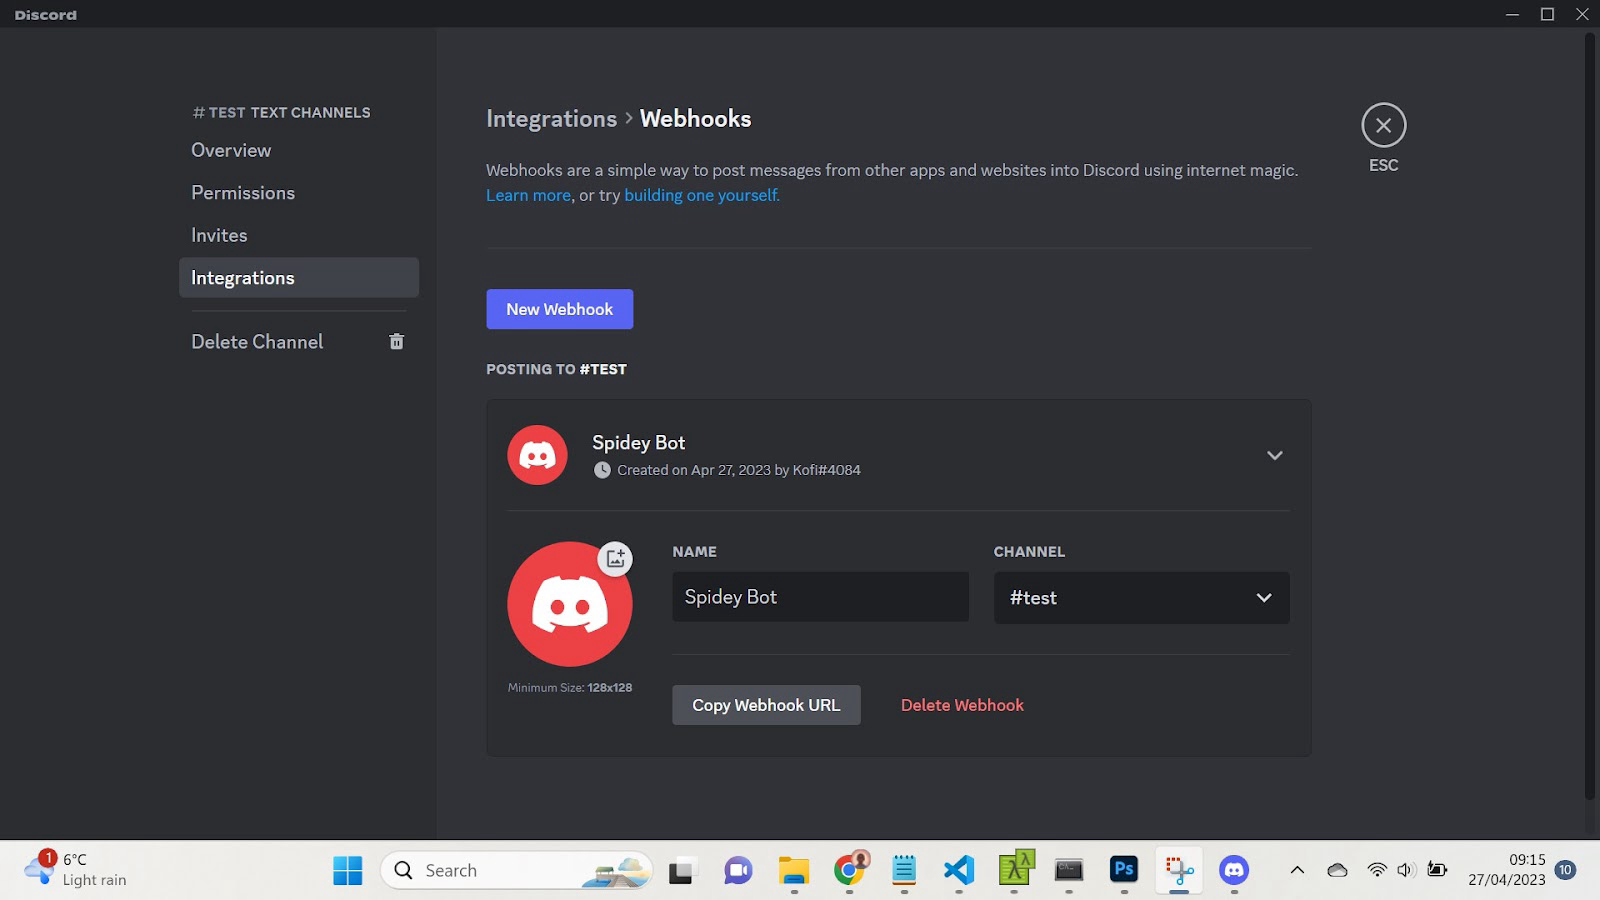The height and width of the screenshot is (900, 1600).
Task: Open File Explorer from the taskbar
Action: pos(794,870)
